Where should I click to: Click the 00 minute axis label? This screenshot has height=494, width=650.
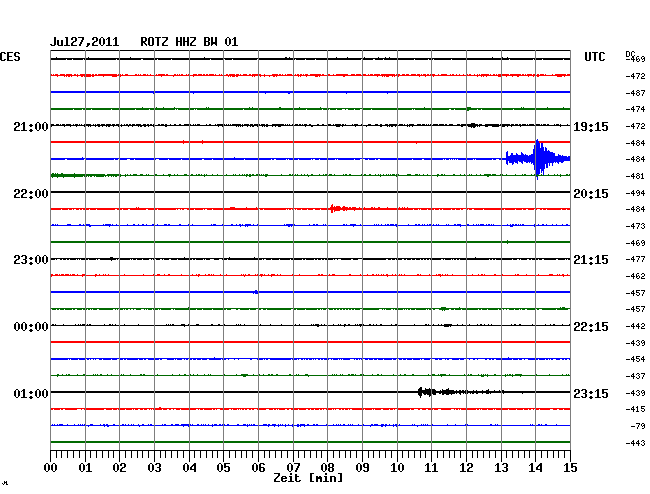(x=51, y=468)
